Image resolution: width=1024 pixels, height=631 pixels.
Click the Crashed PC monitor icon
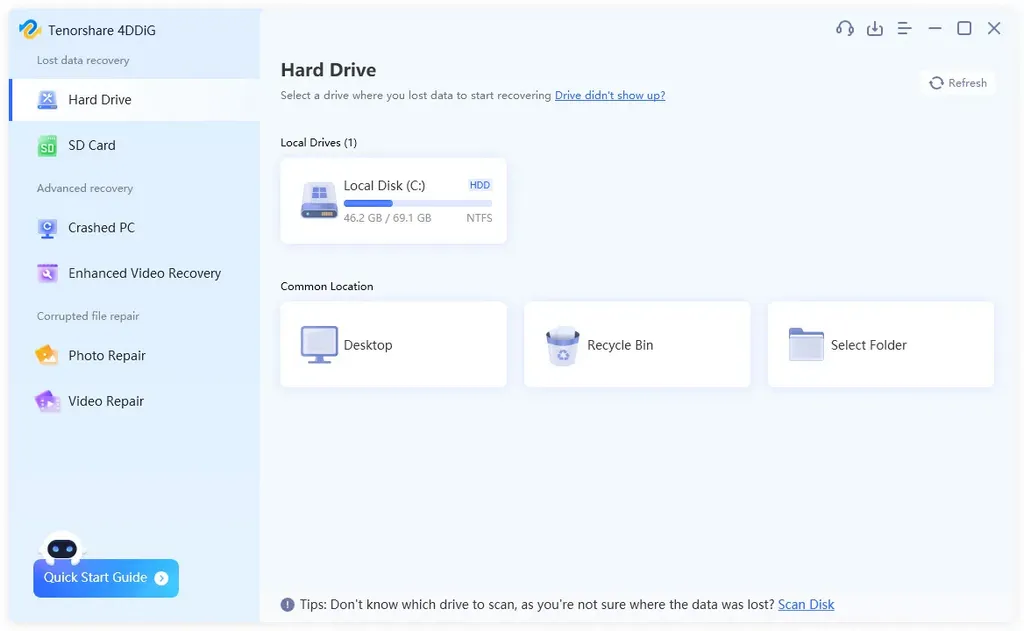pyautogui.click(x=47, y=228)
